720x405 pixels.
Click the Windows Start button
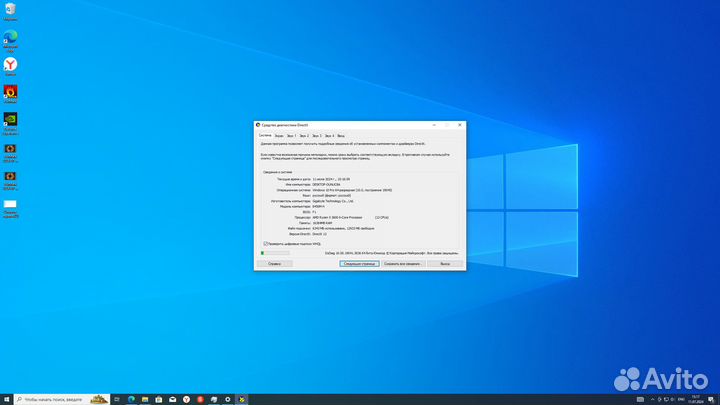coord(6,399)
